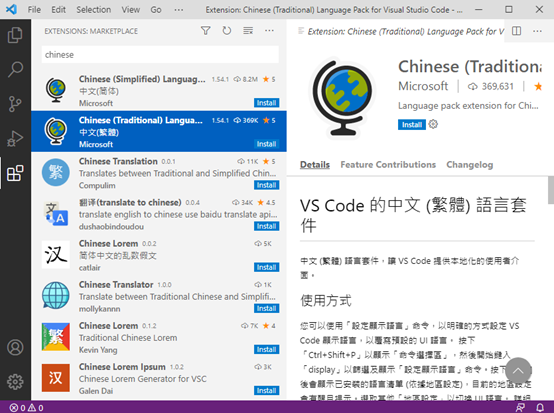This screenshot has height=413, width=554.
Task: Open the File menu
Action: click(34, 10)
